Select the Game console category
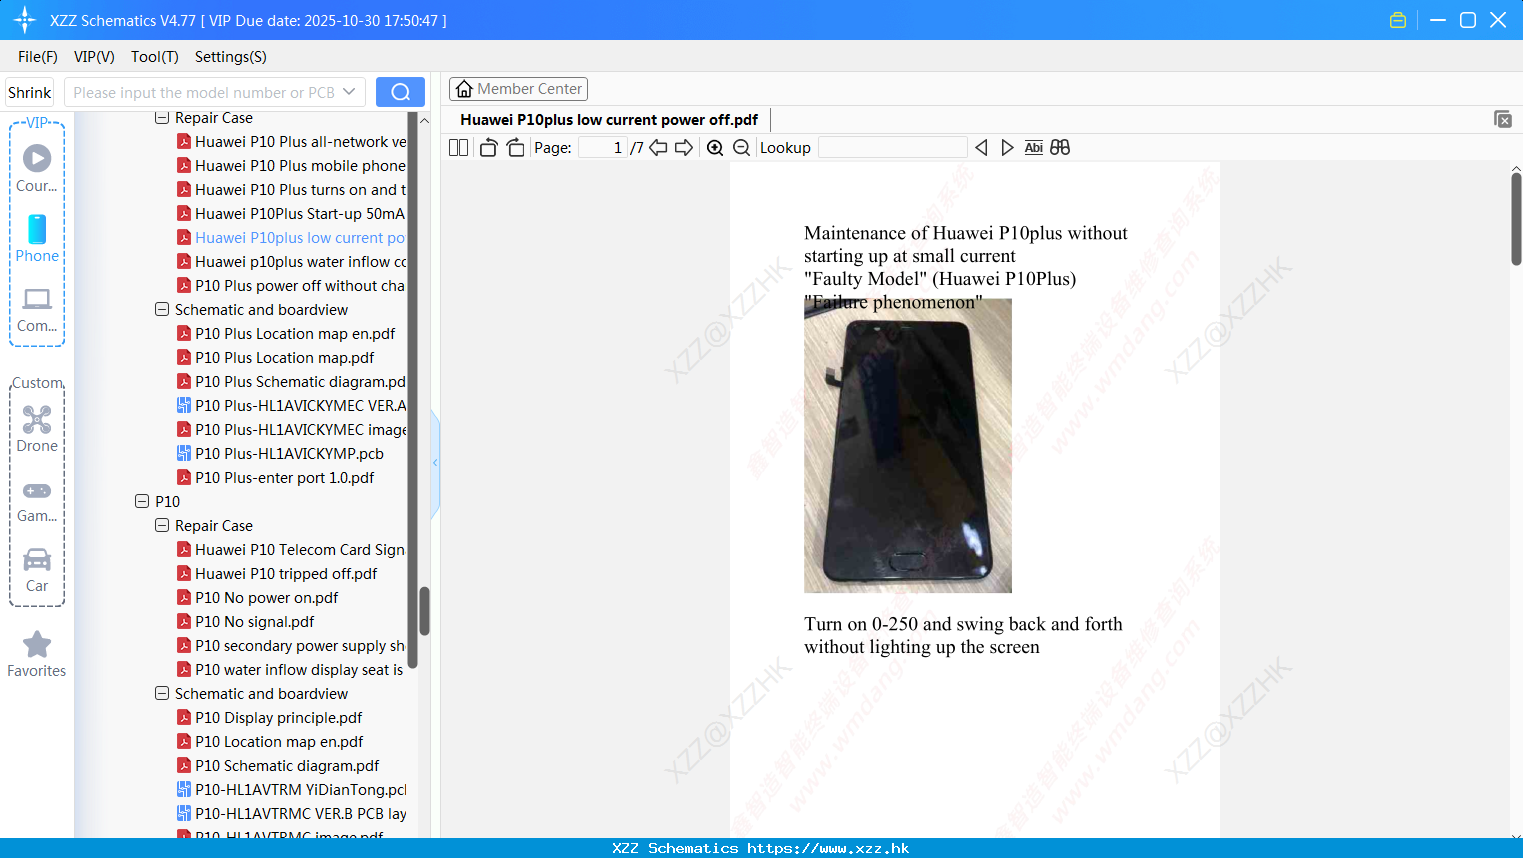 click(37, 501)
